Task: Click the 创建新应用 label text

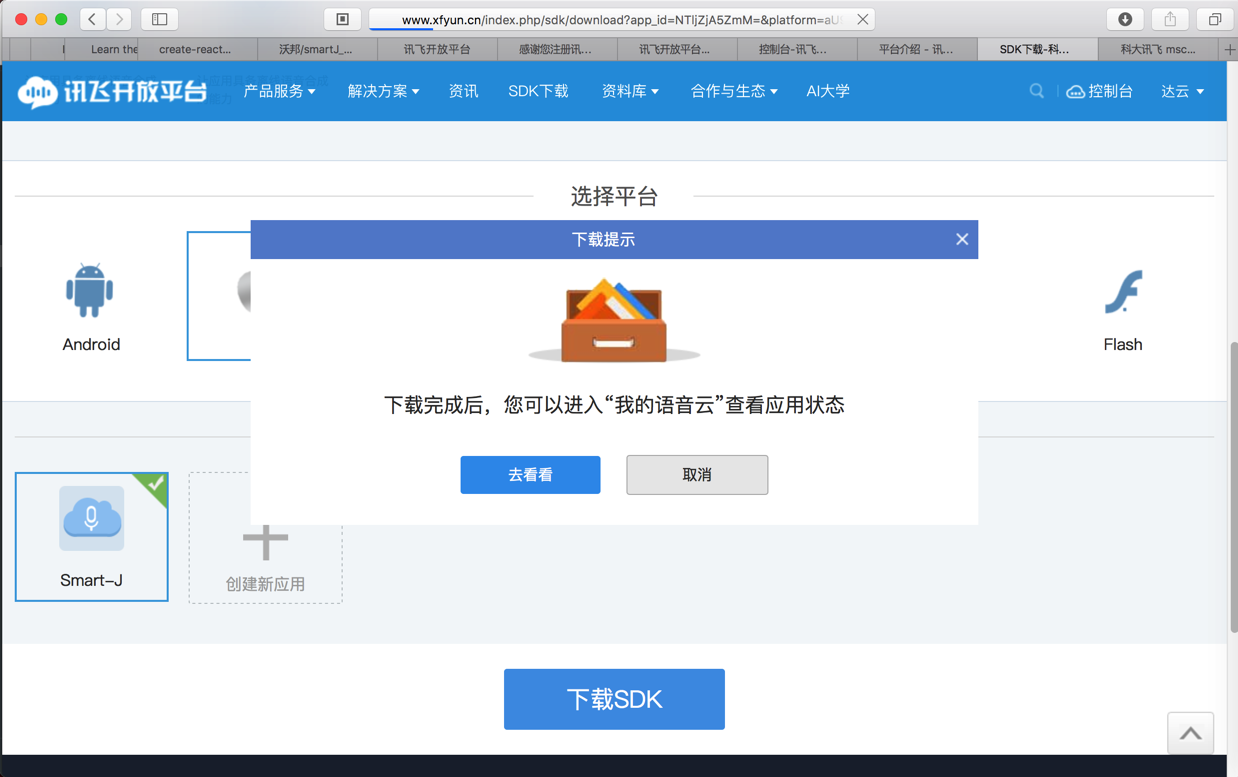Action: point(265,584)
